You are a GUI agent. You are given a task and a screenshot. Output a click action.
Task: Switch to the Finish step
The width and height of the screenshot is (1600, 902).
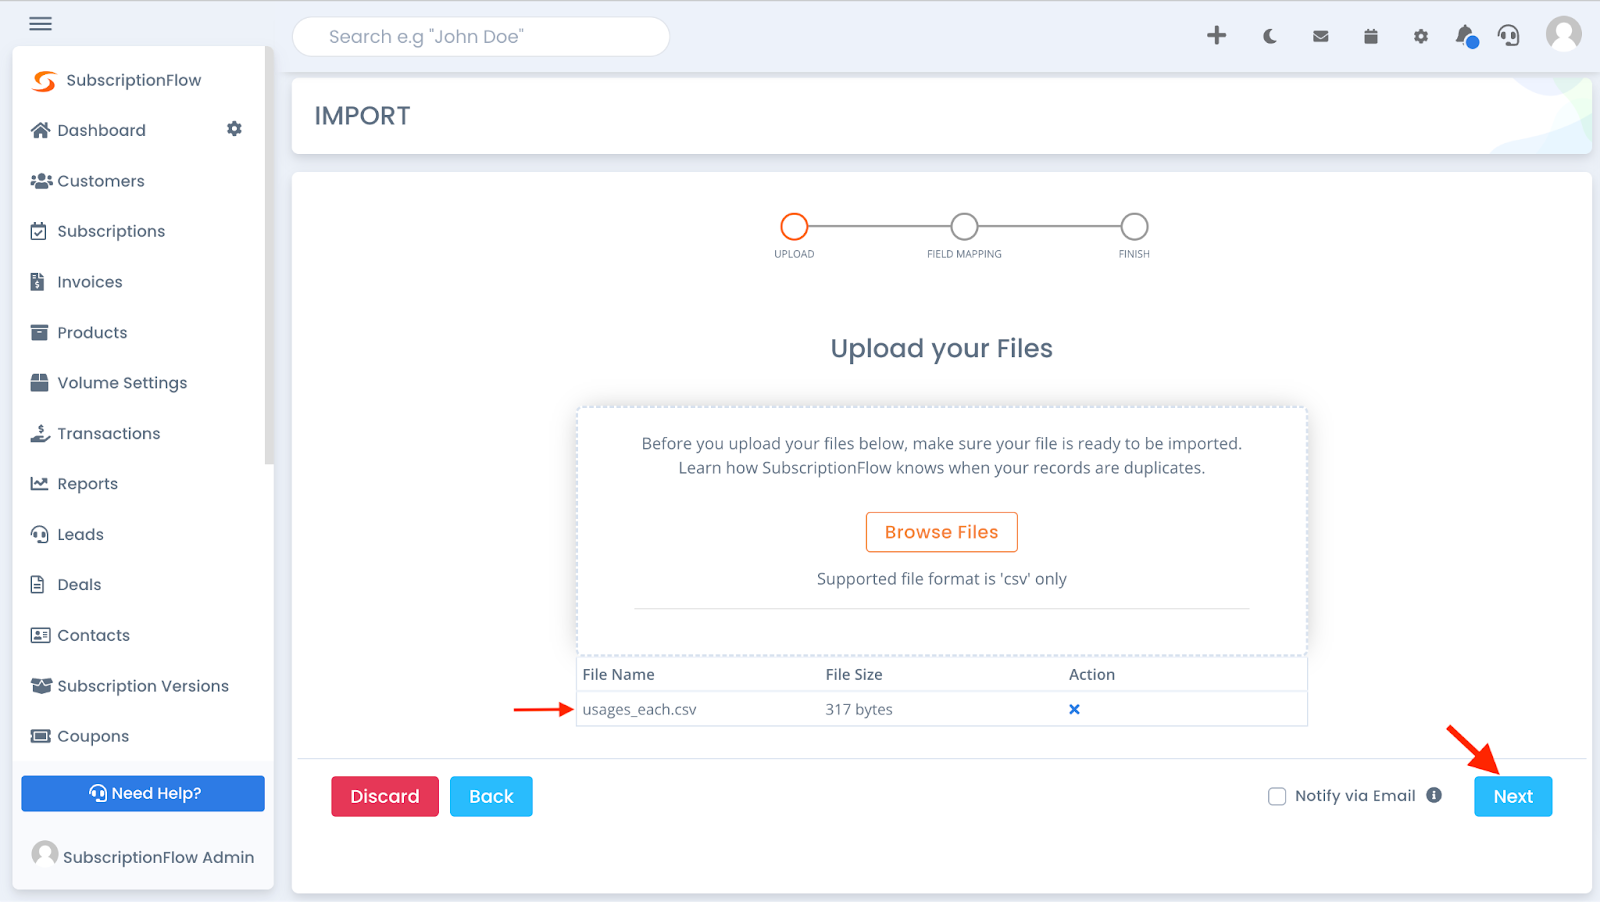tap(1133, 226)
